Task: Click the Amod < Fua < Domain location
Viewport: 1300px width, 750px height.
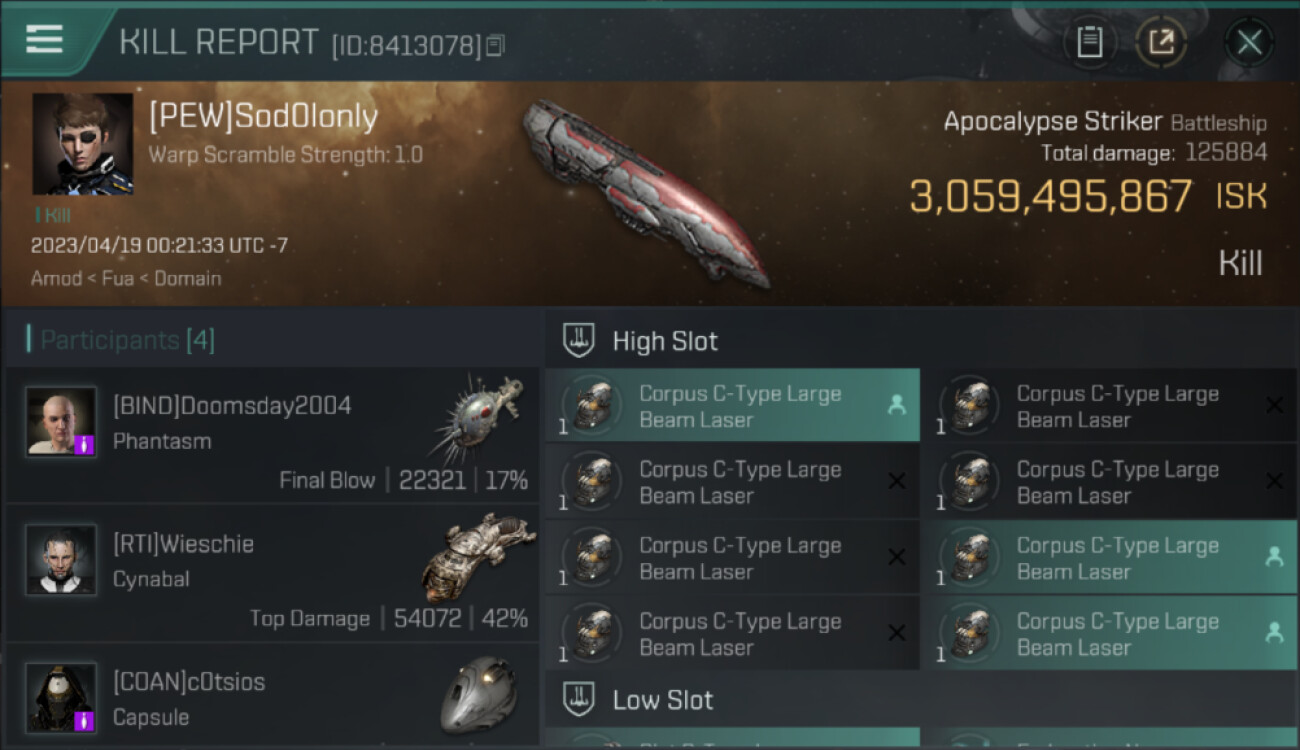Action: tap(126, 278)
